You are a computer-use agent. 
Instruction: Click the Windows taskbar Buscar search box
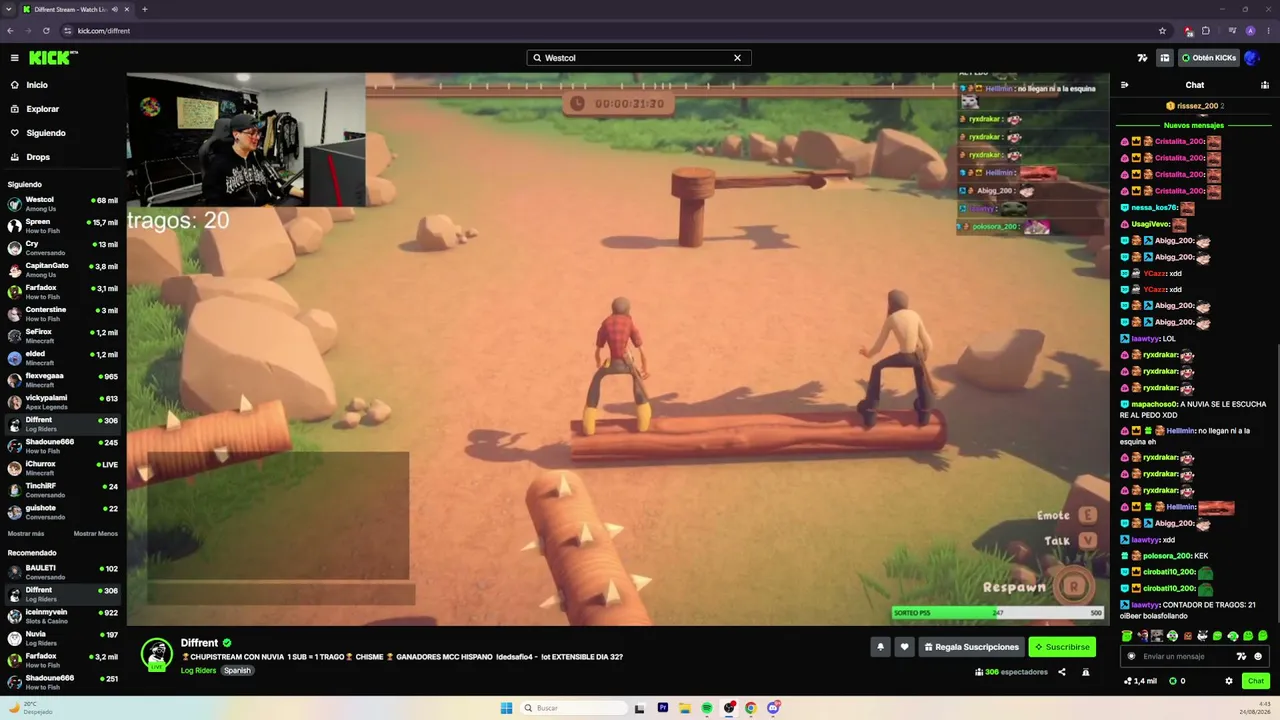[x=575, y=708]
